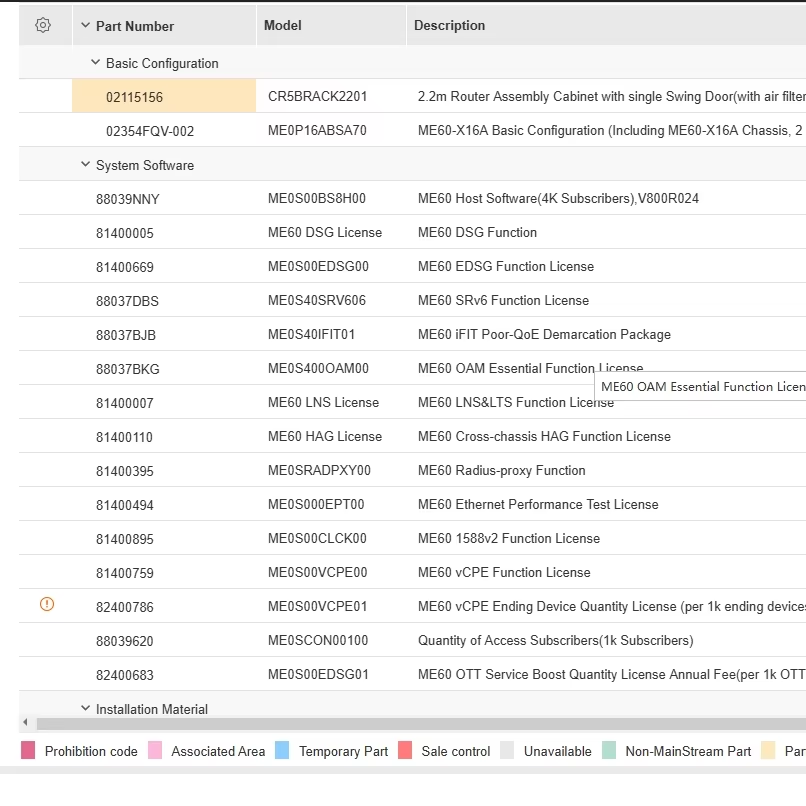The width and height of the screenshot is (806, 806).
Task: Click the Unavailable gray swatch
Action: pos(507,751)
